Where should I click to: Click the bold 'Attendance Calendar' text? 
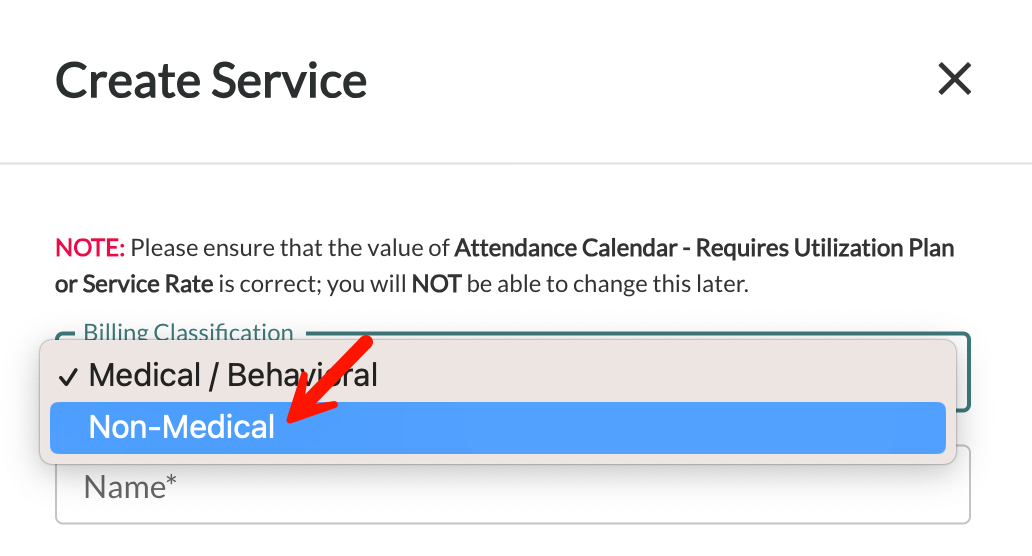[x=566, y=248]
